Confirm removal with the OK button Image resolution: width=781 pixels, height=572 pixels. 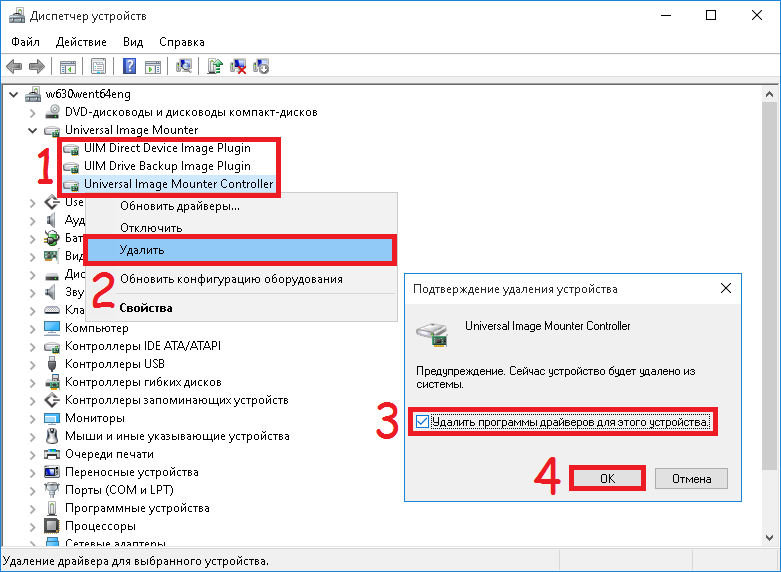pos(607,478)
